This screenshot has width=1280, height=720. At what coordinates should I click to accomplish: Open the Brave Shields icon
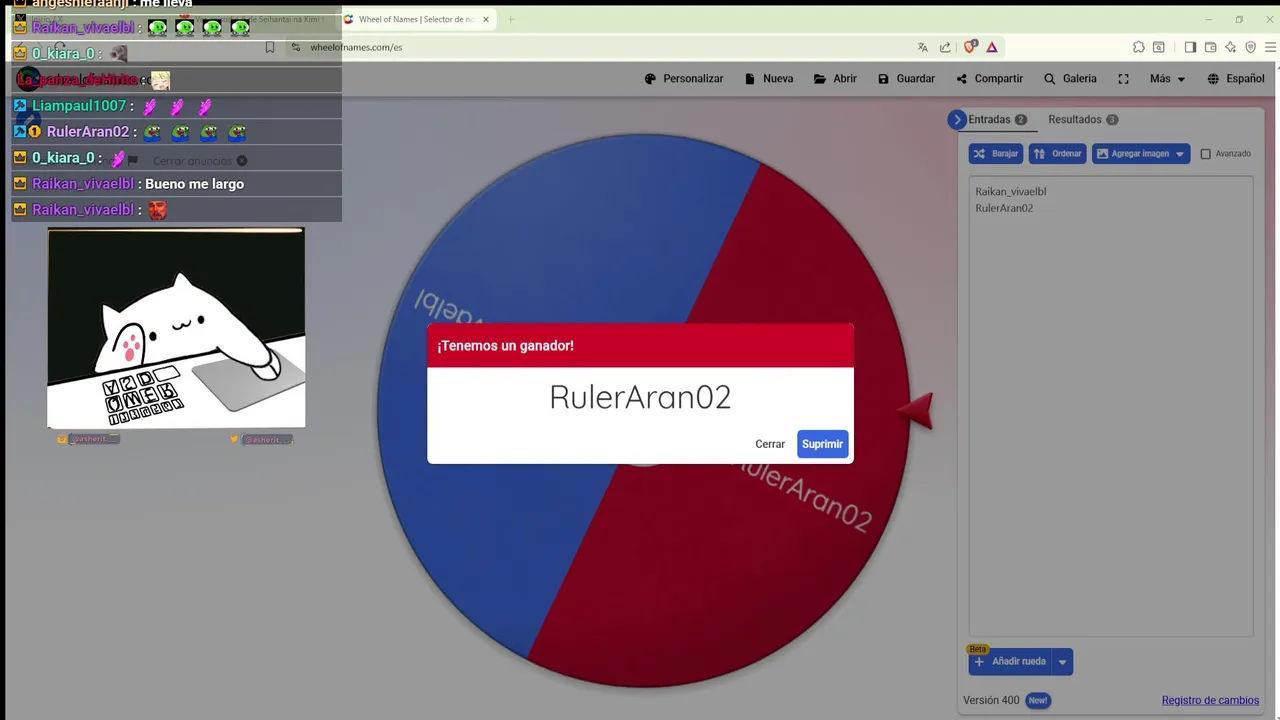(x=970, y=47)
